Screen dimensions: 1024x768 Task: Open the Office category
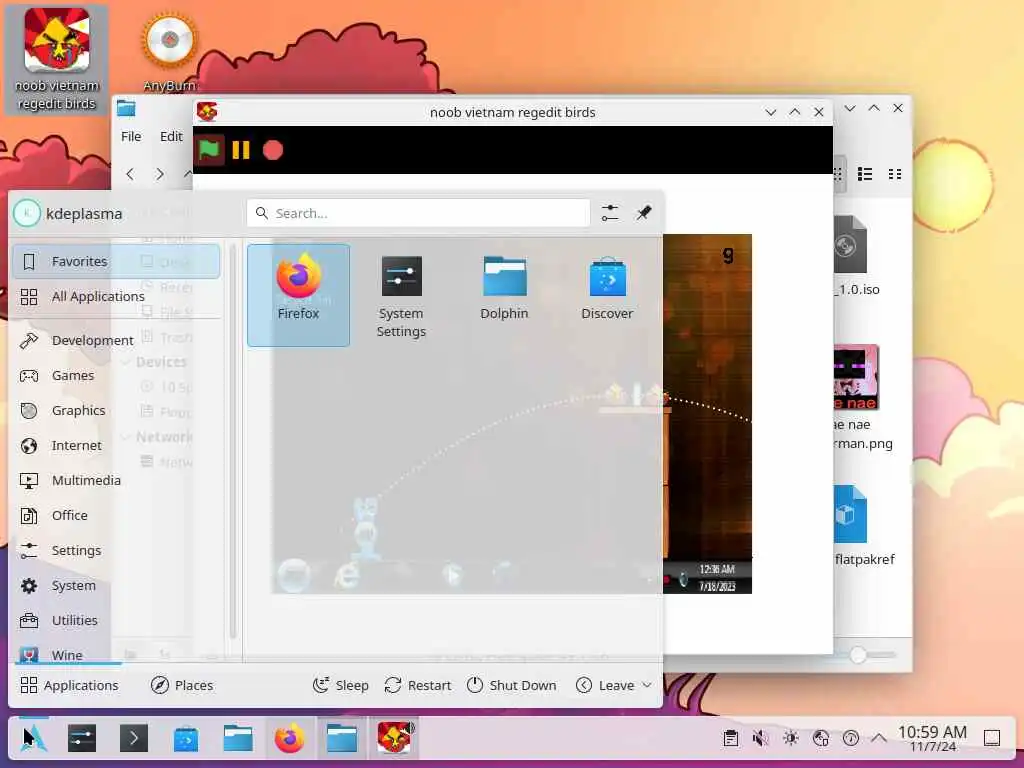click(116, 516)
